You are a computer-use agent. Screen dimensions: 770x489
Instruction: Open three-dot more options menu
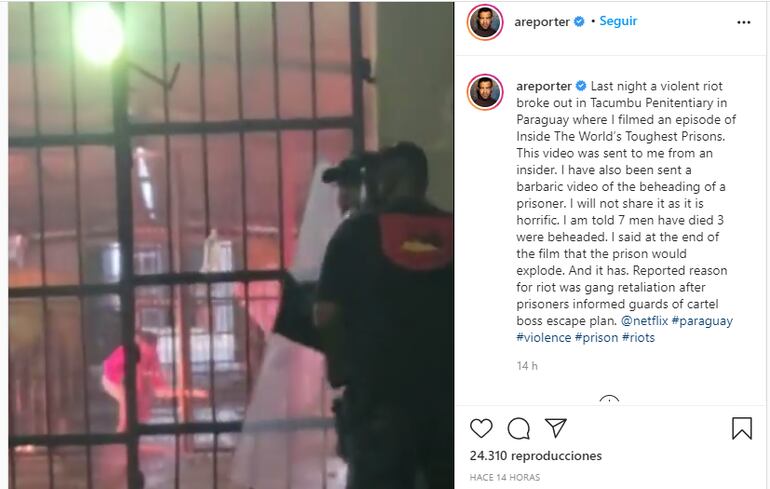[743, 22]
